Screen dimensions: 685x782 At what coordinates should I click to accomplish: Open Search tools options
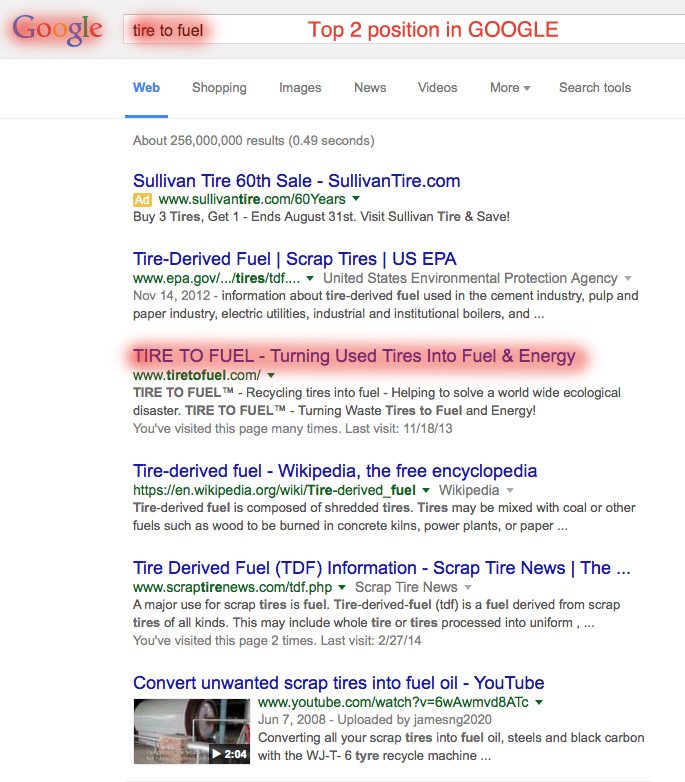tap(595, 88)
